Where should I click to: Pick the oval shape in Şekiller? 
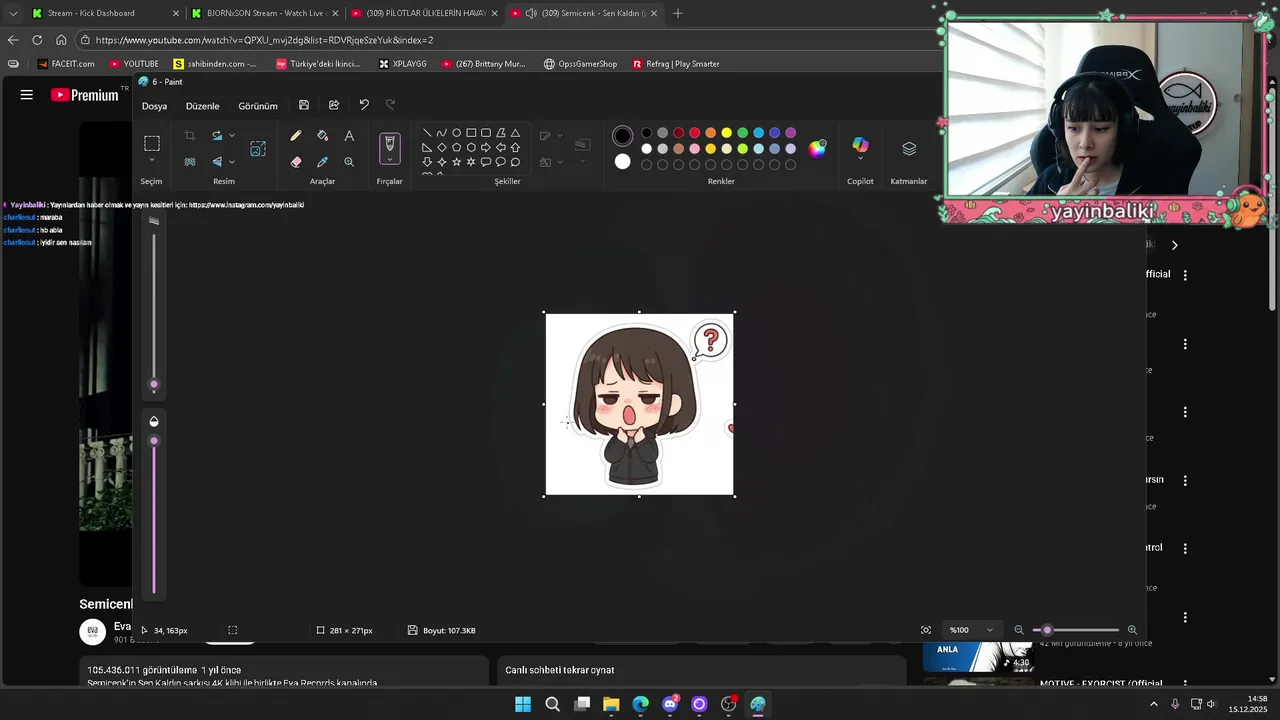[x=456, y=133]
